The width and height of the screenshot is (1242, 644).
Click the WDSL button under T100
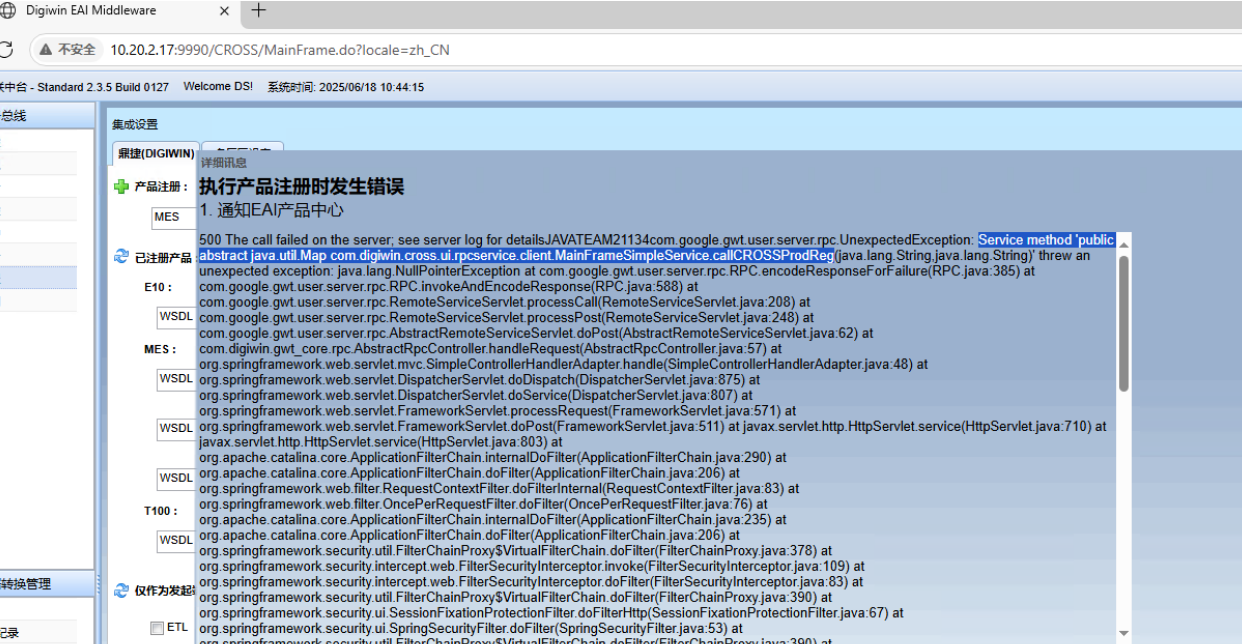[176, 540]
